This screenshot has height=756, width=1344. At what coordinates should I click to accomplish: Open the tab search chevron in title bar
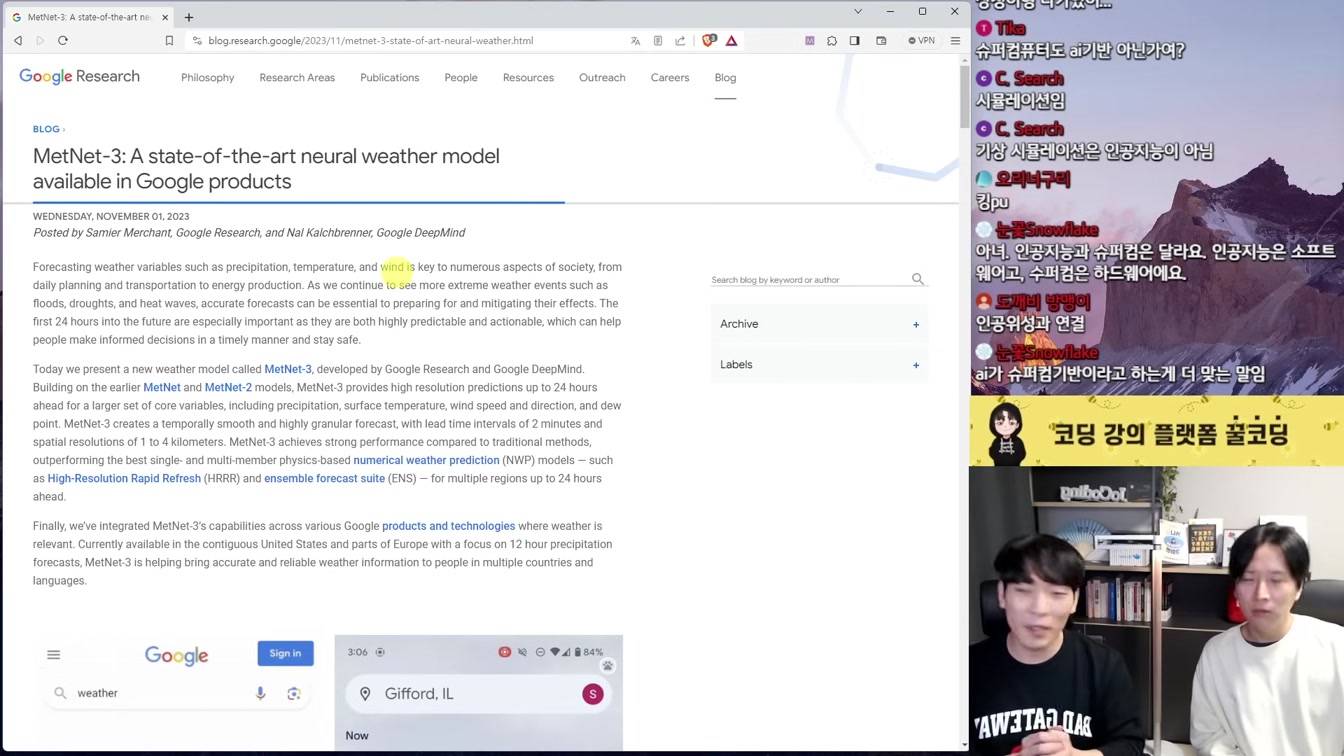tap(858, 11)
